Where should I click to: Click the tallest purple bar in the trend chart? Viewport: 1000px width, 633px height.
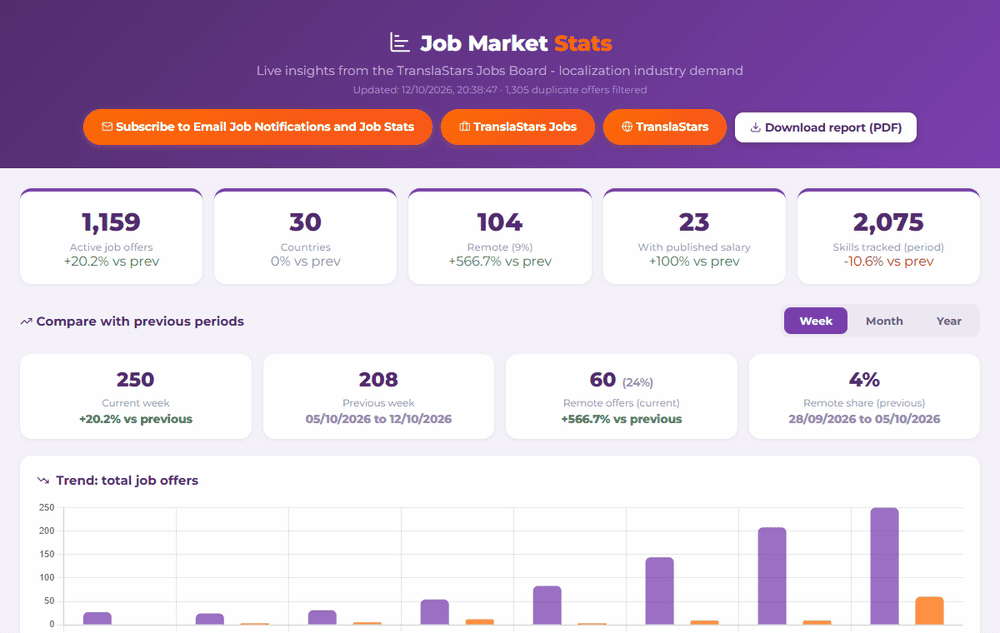click(885, 566)
